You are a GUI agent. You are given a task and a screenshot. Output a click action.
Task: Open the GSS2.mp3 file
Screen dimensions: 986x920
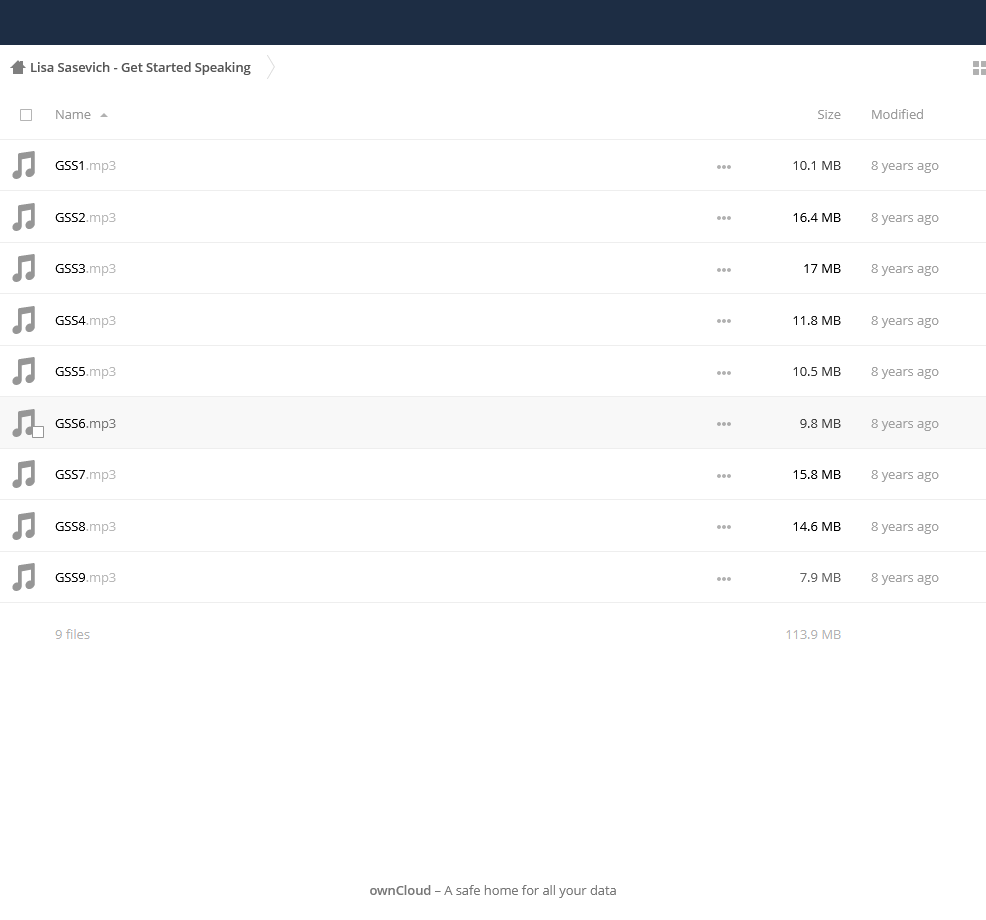86,217
